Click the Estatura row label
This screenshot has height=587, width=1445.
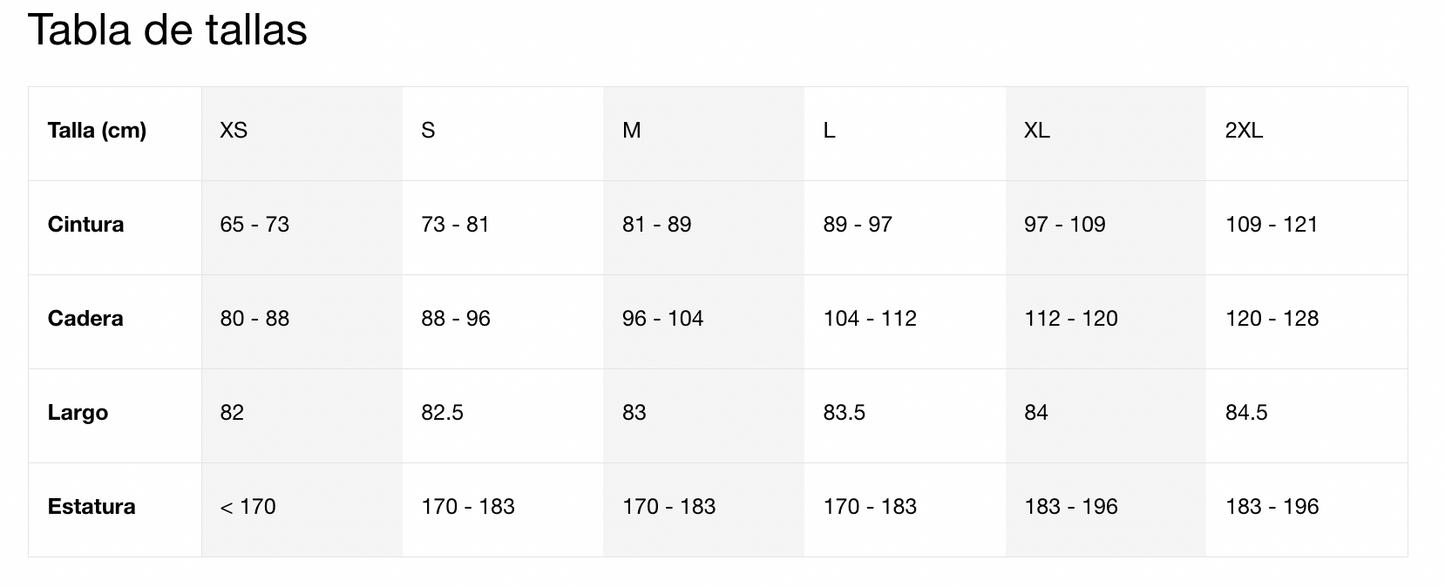[x=91, y=506]
